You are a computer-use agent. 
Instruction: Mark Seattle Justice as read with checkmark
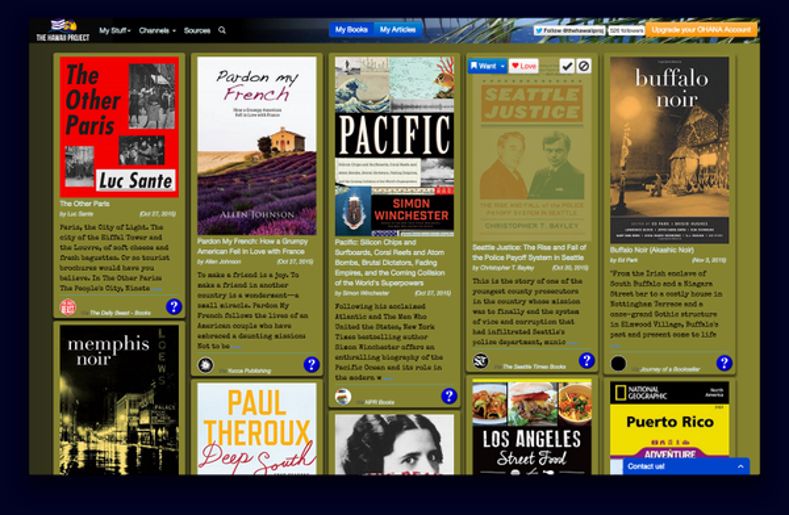point(567,66)
